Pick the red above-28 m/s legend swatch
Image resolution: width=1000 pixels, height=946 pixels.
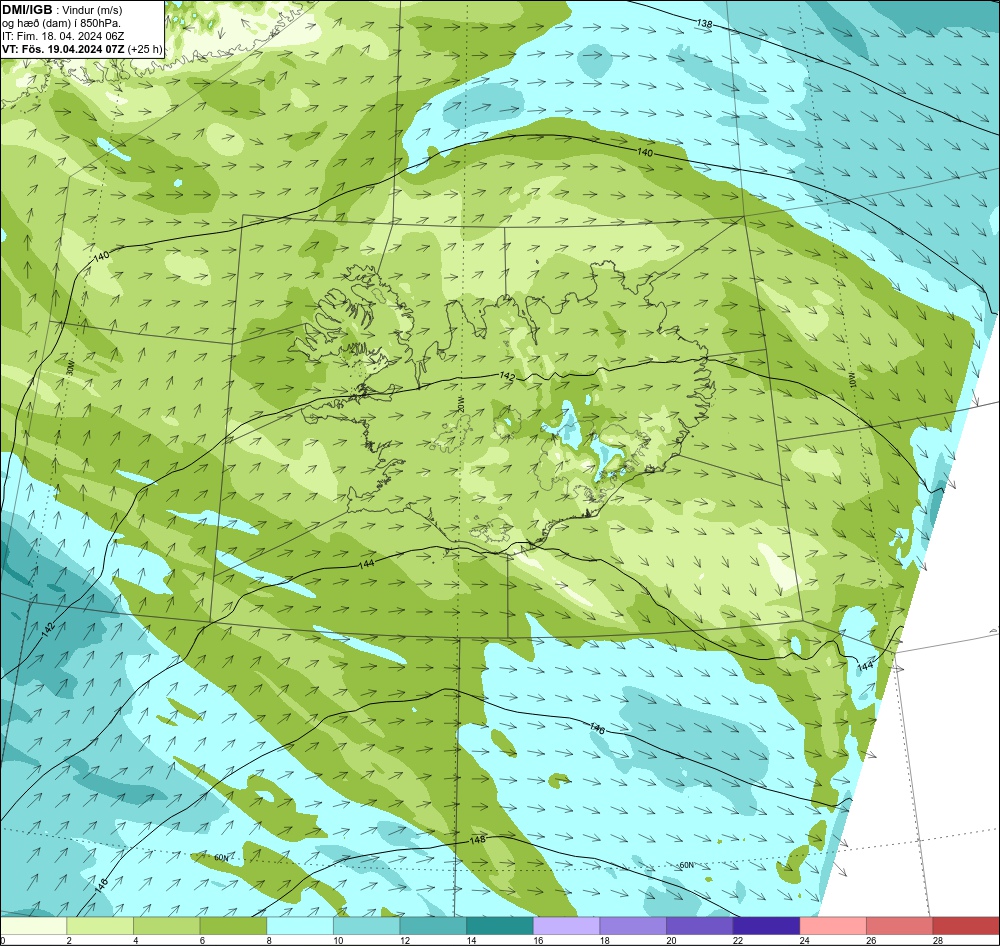click(966, 926)
